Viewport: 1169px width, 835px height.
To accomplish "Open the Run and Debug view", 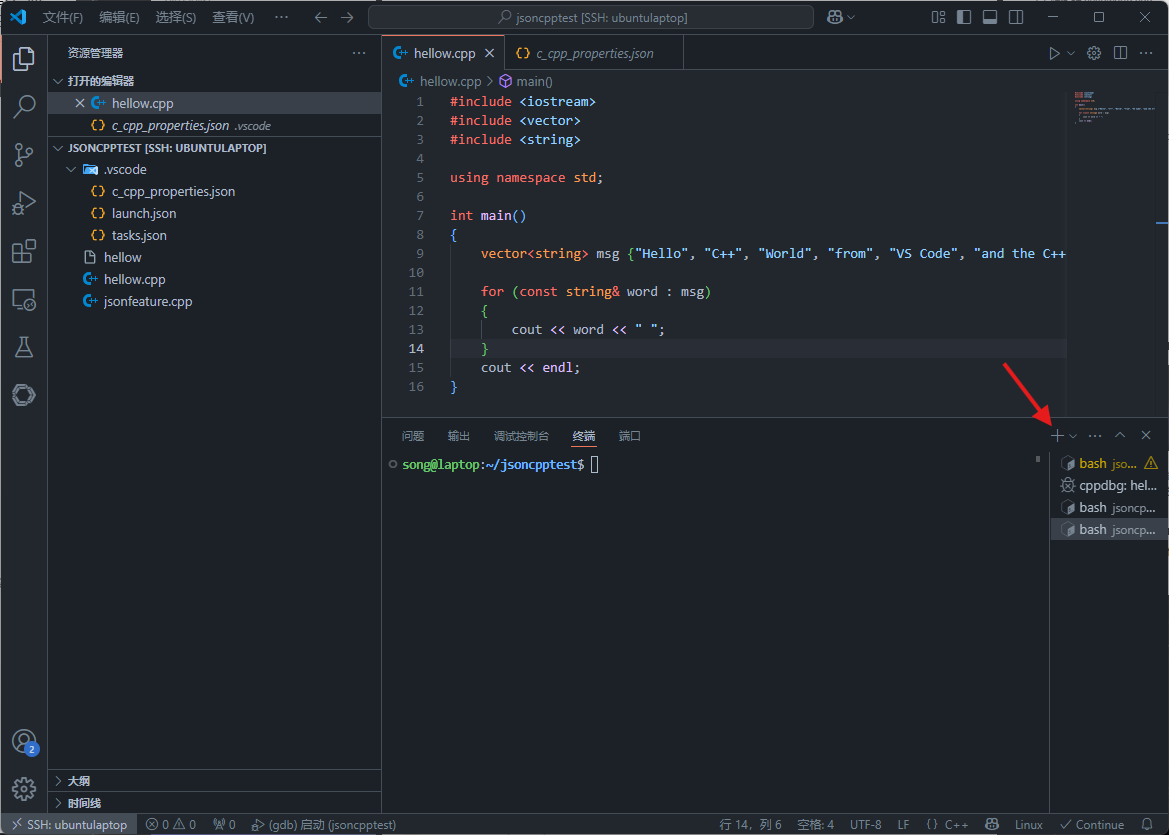I will [24, 203].
